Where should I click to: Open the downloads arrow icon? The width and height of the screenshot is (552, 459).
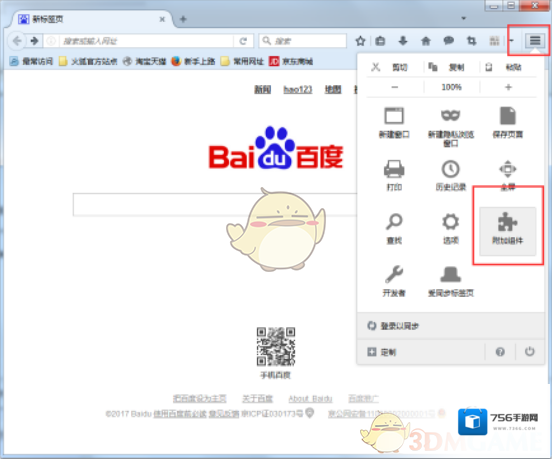(403, 41)
